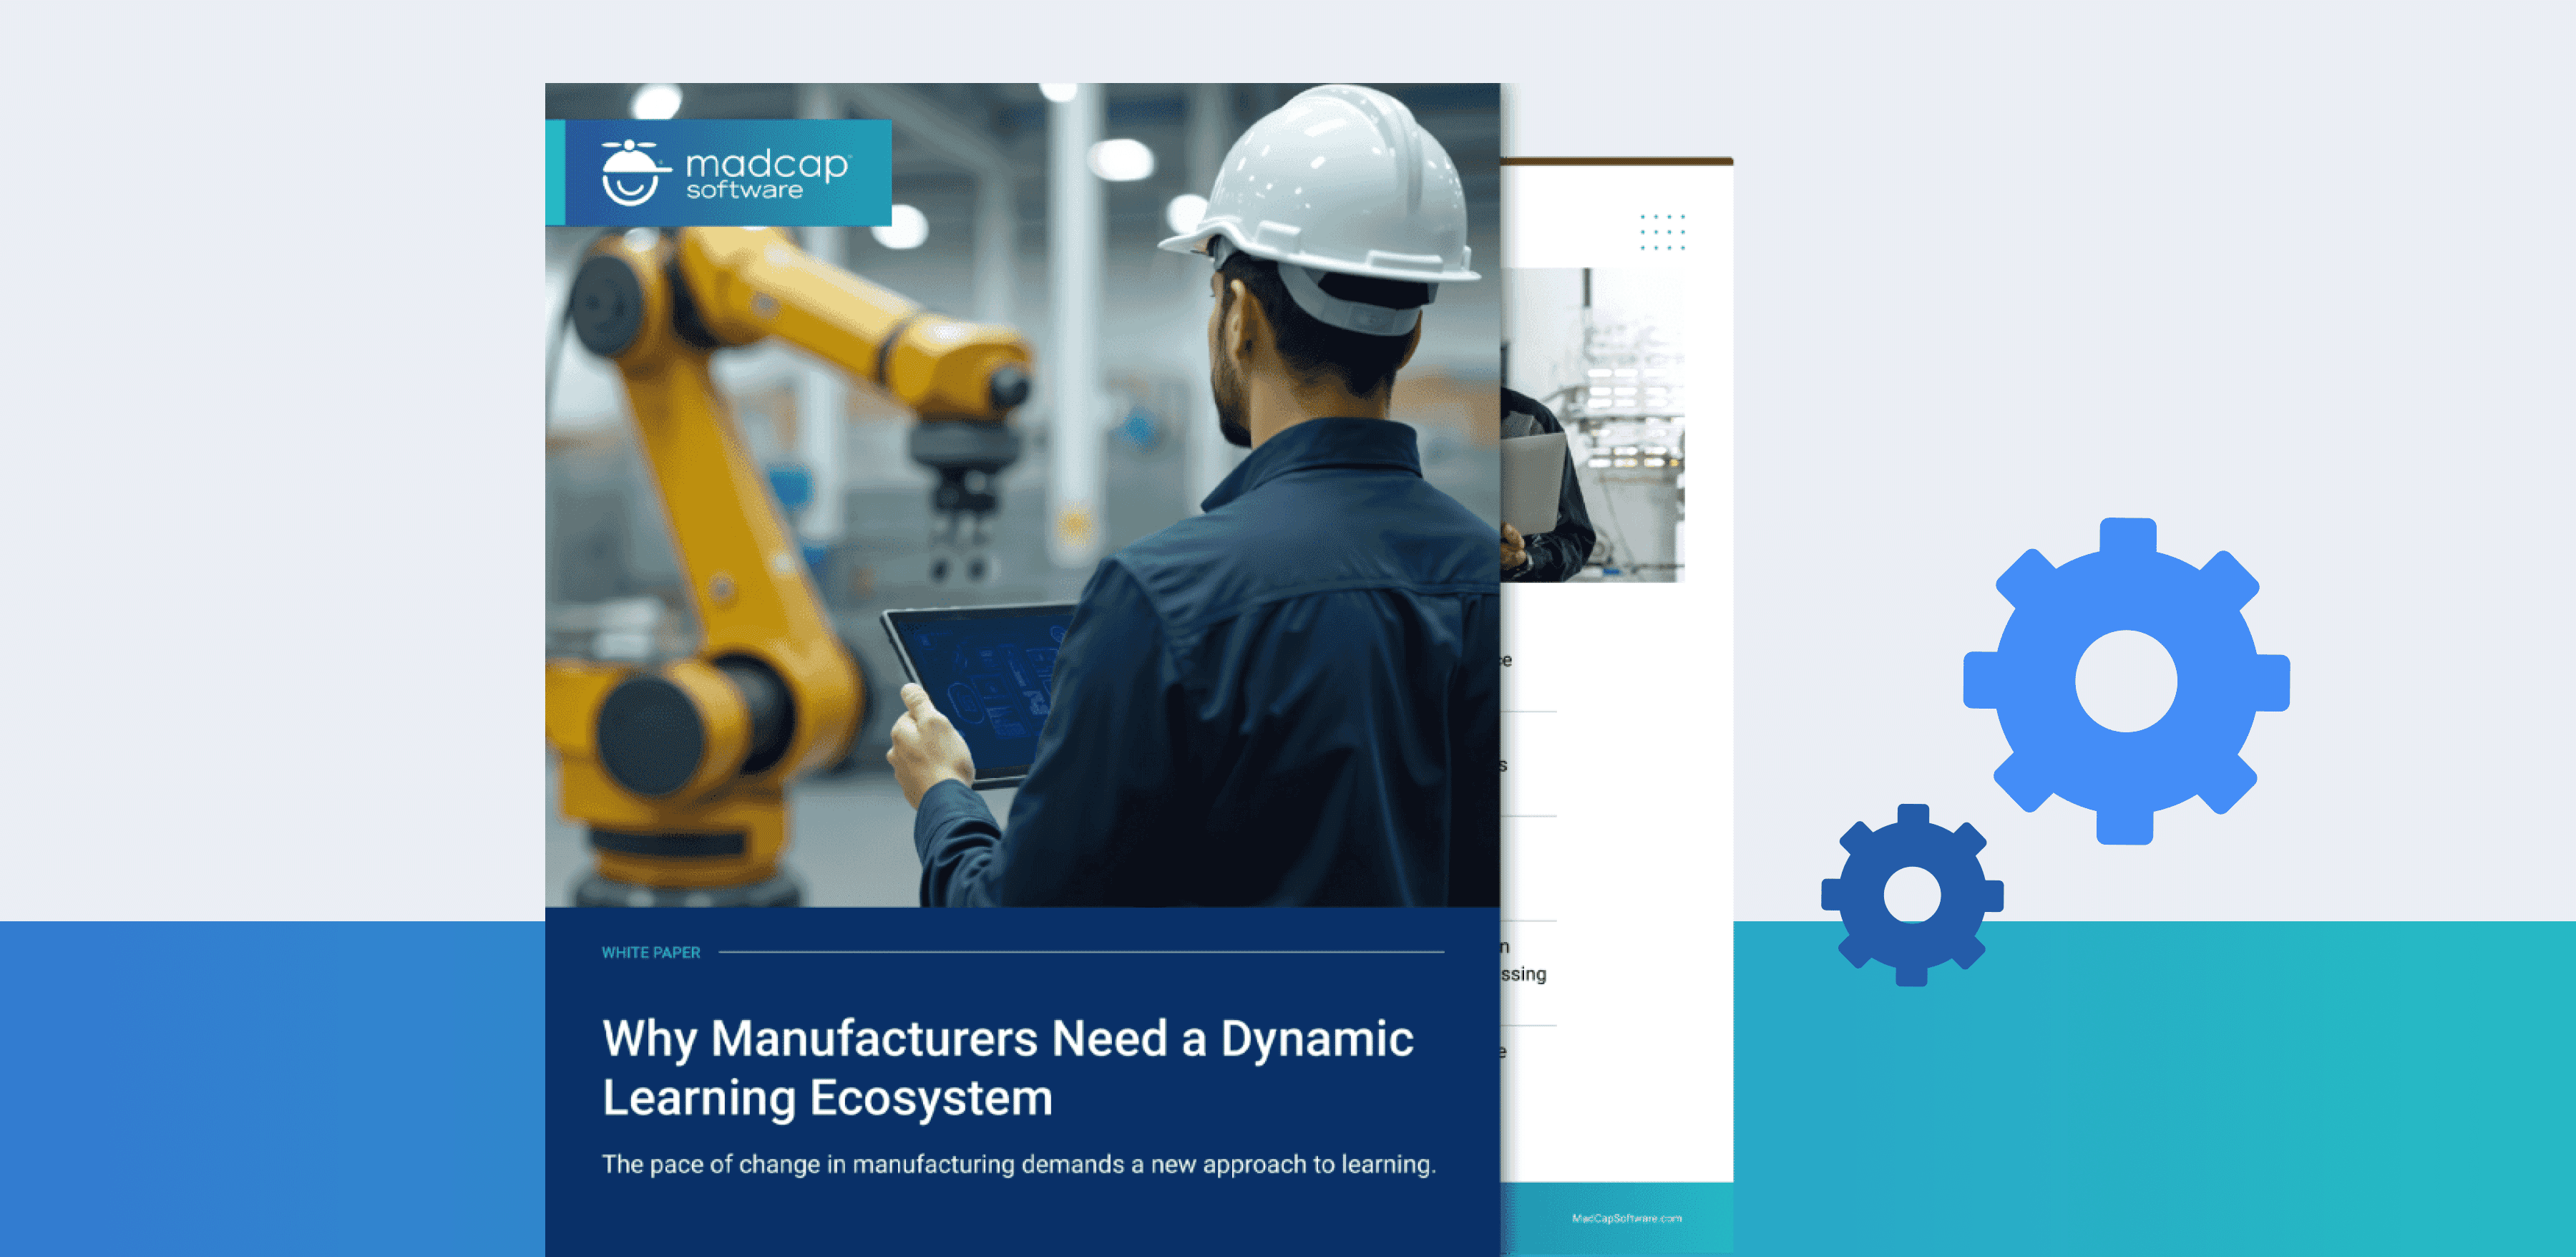Select the large blue gear icon
Viewport: 2576px width, 1257px height.
(x=2127, y=680)
